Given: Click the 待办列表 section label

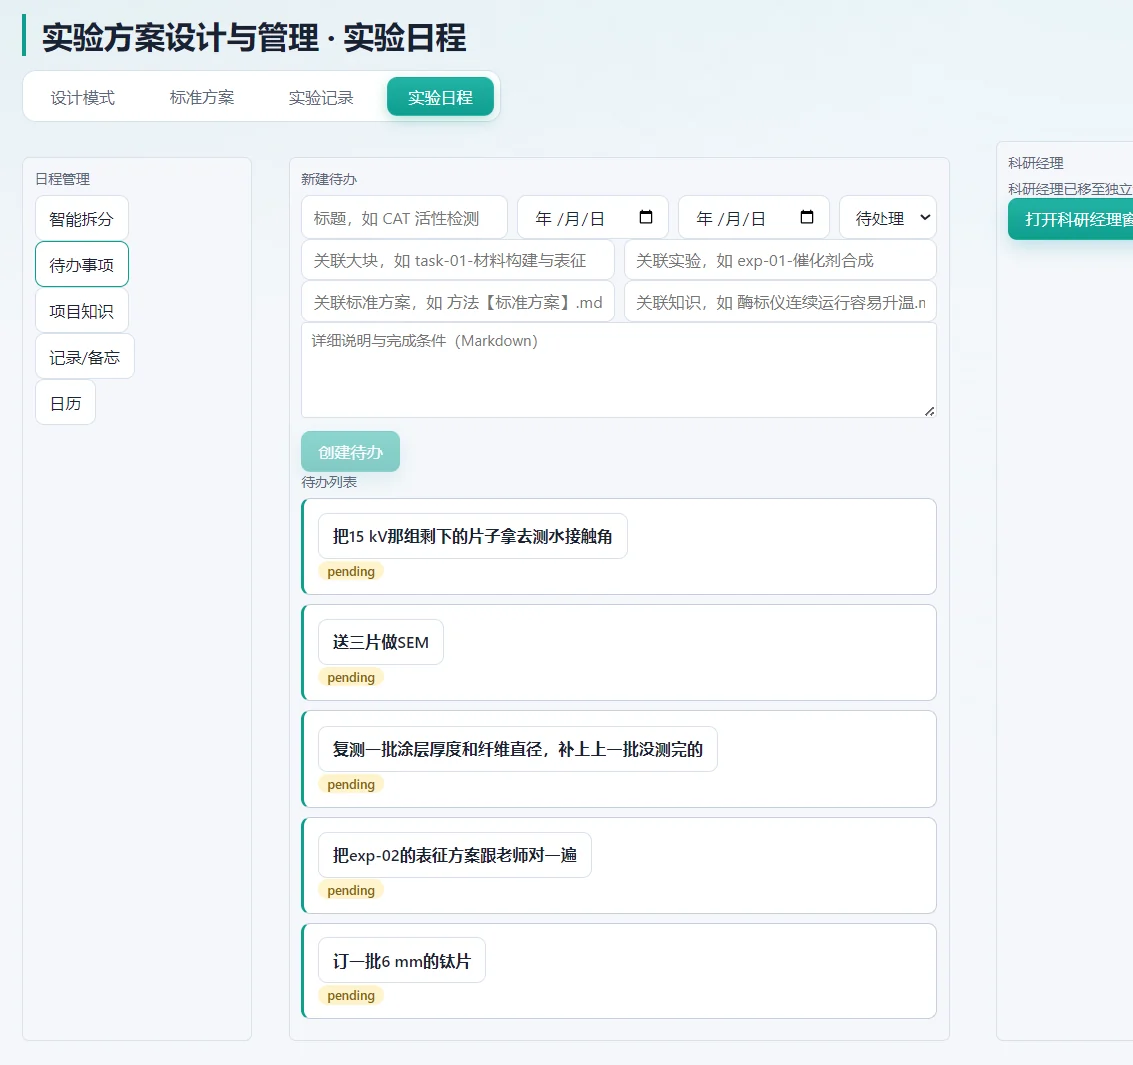Looking at the screenshot, I should 329,482.
